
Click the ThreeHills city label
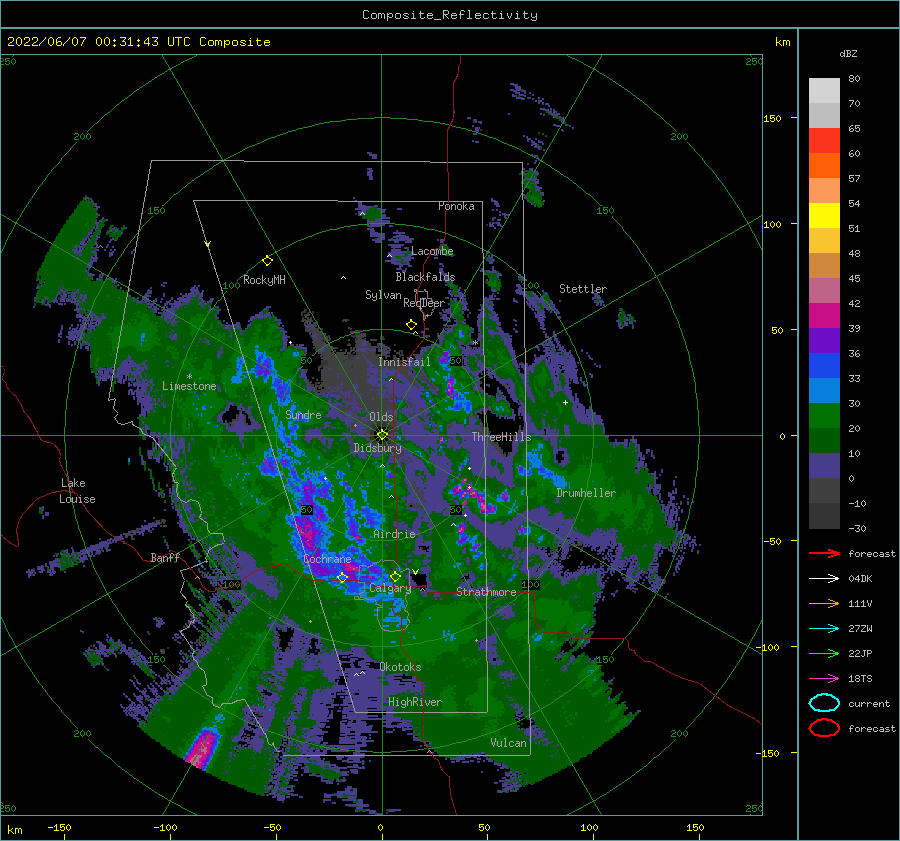502,437
